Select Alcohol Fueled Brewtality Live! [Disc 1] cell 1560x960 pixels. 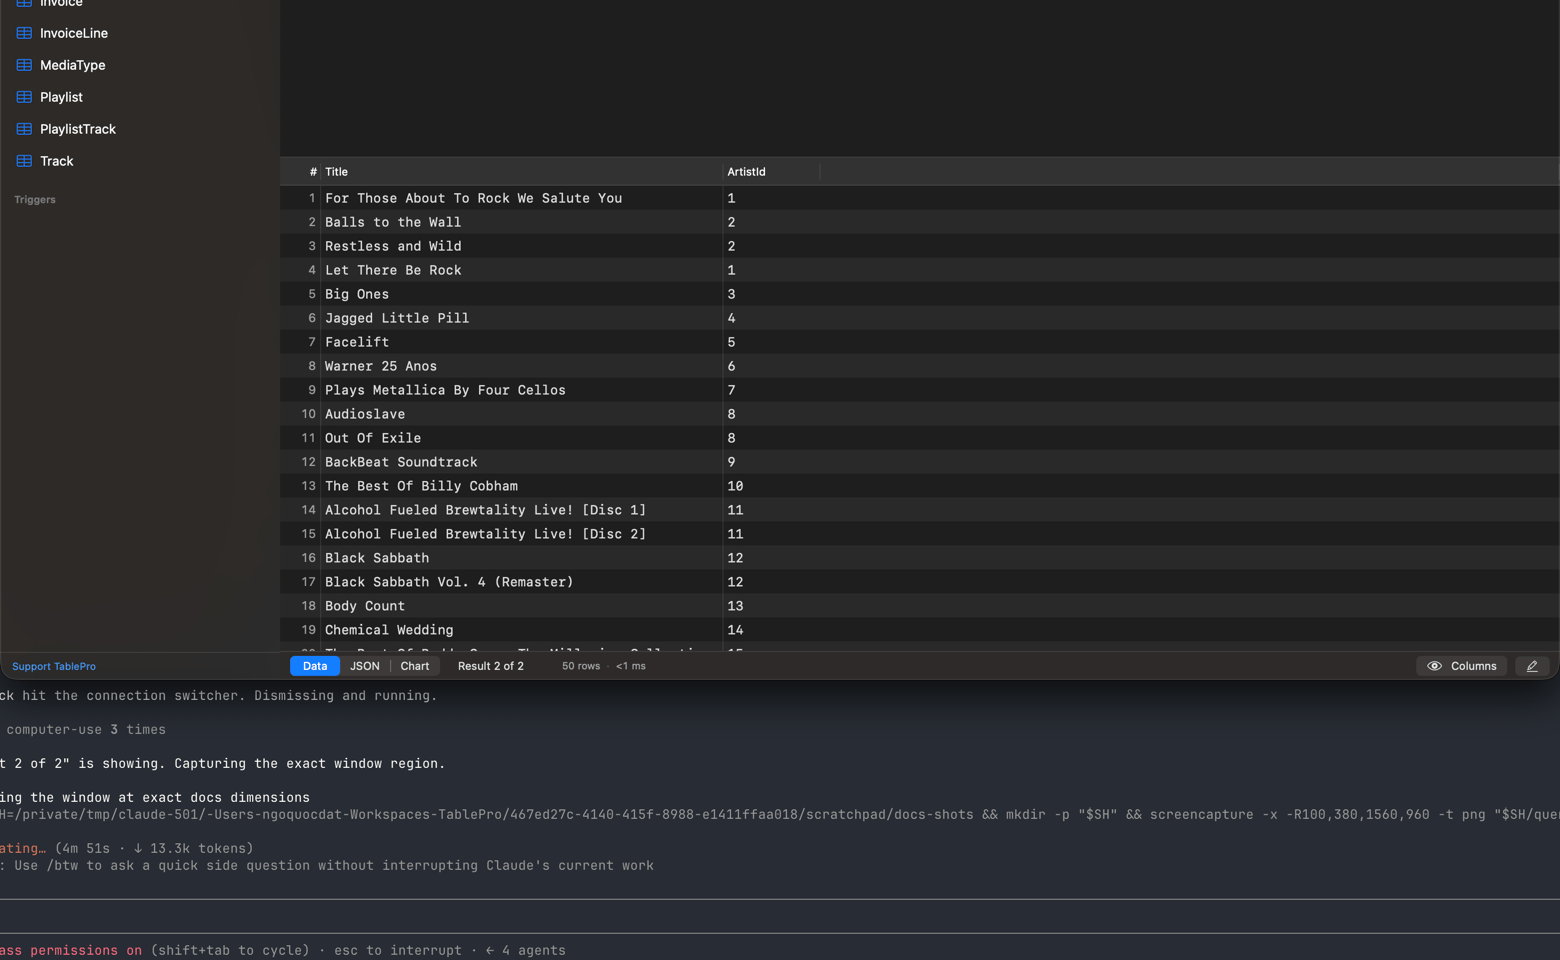pos(521,510)
